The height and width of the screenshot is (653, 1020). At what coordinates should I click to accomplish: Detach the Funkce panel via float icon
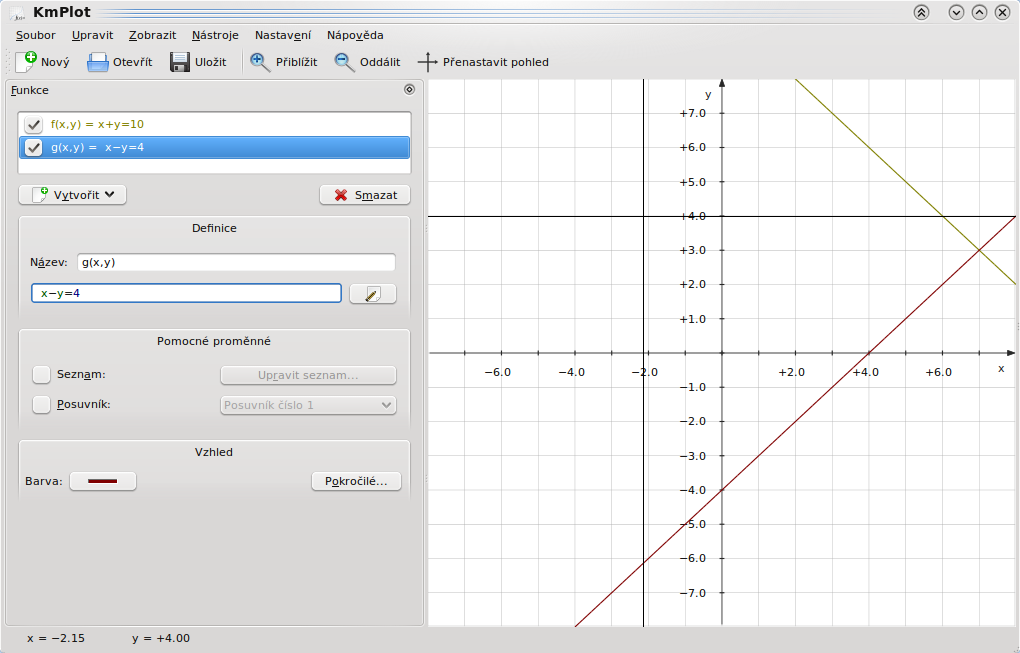click(409, 89)
